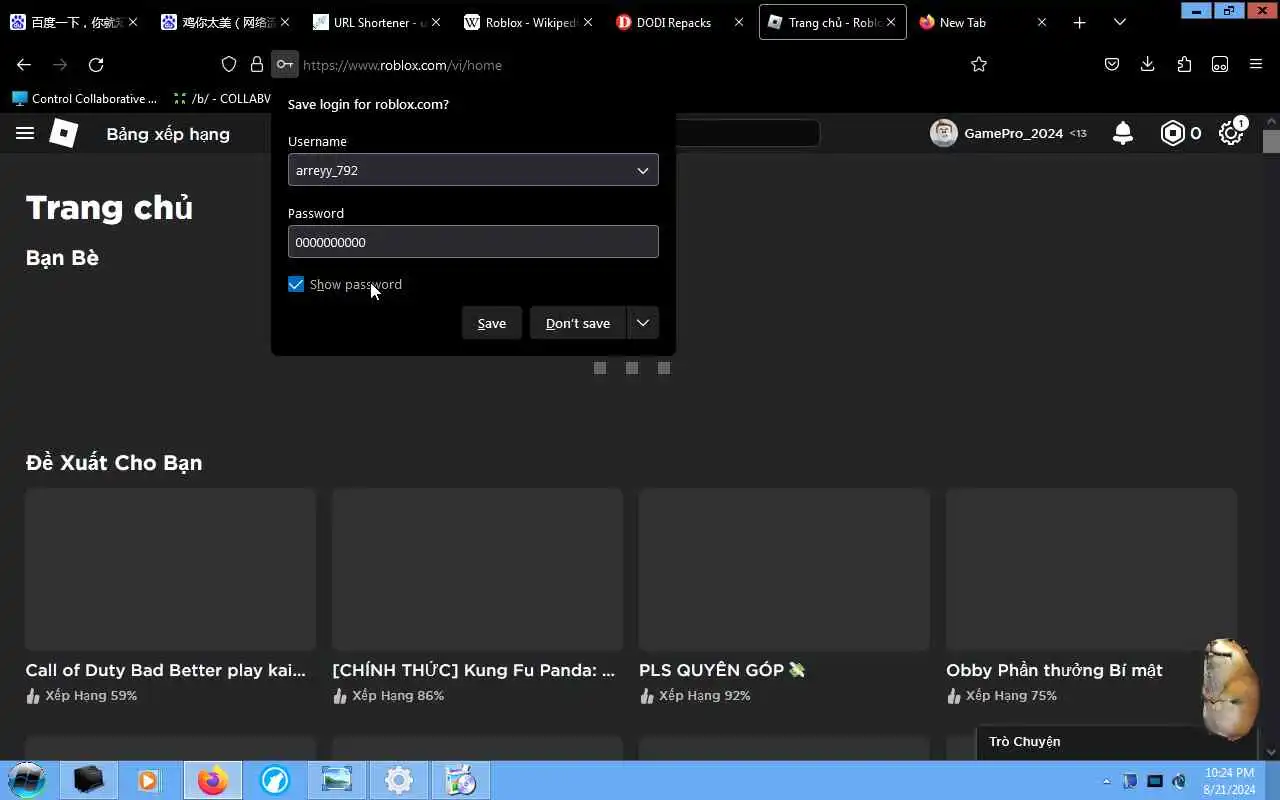The image size is (1280, 800).
Task: Click the GamePro_2024 avatar
Action: point(943,133)
